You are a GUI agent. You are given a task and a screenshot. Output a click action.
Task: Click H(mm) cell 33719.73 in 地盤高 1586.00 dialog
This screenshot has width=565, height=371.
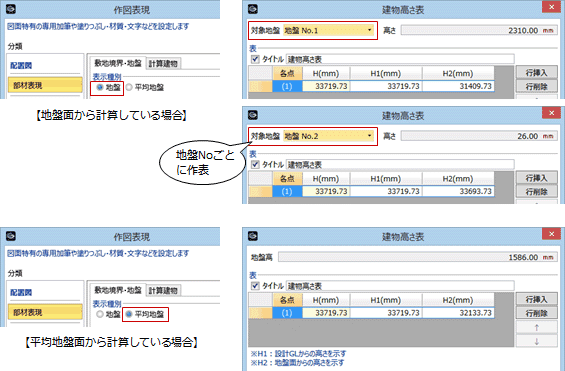[x=326, y=313]
